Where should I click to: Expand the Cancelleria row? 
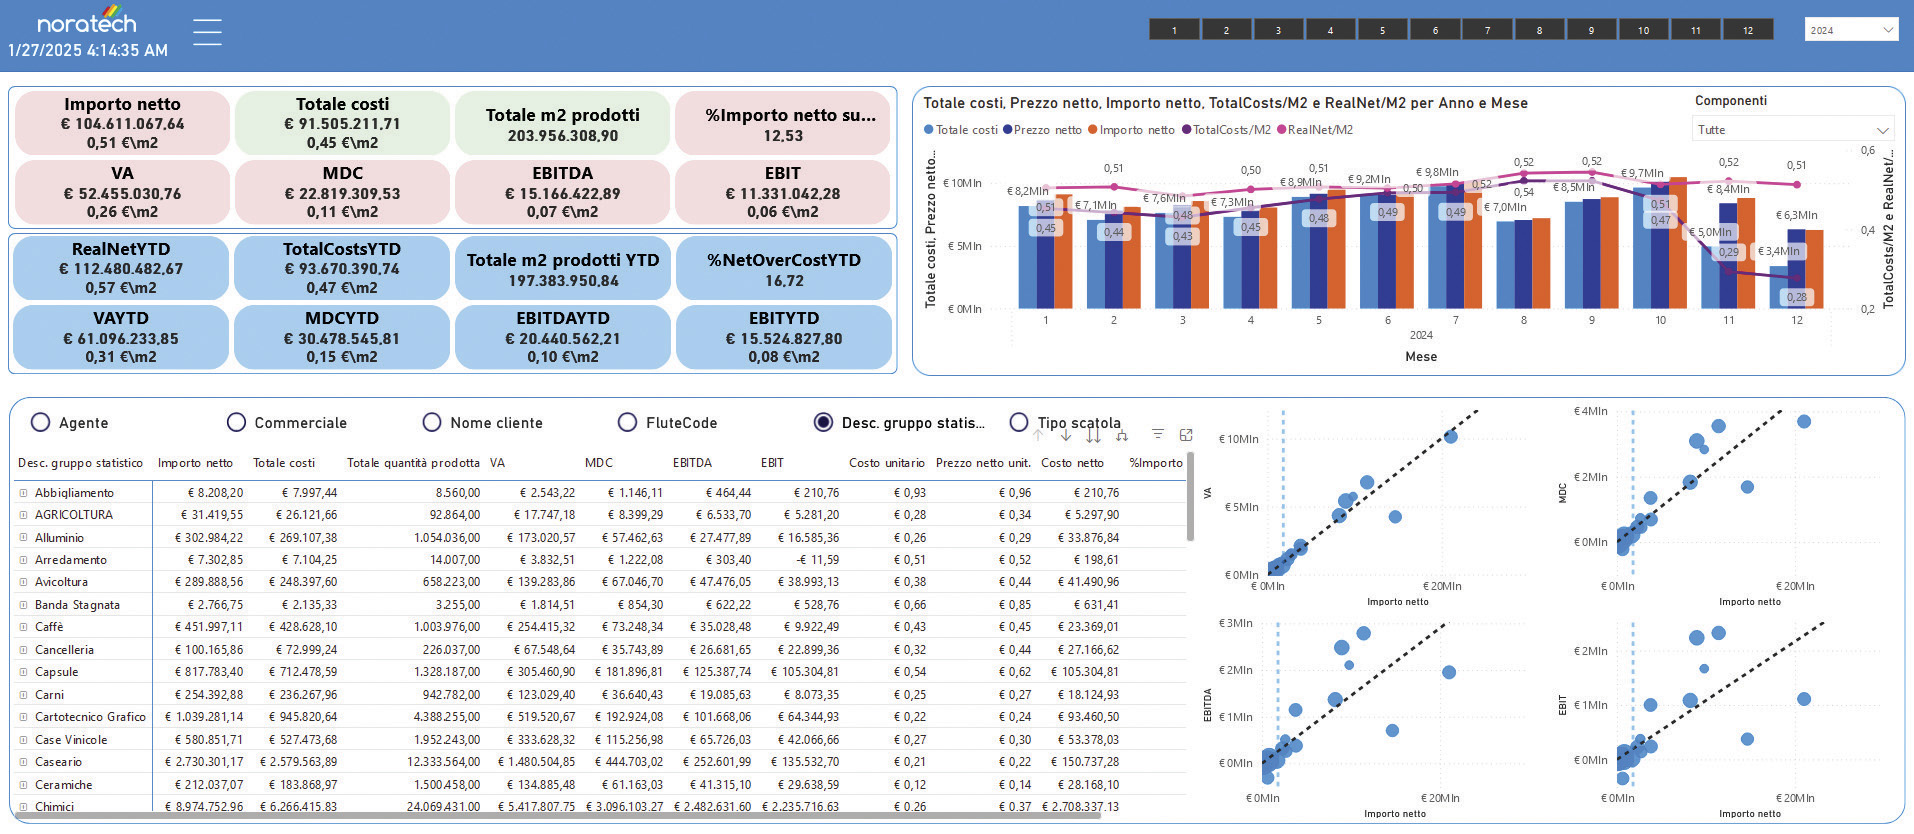pyautogui.click(x=23, y=650)
